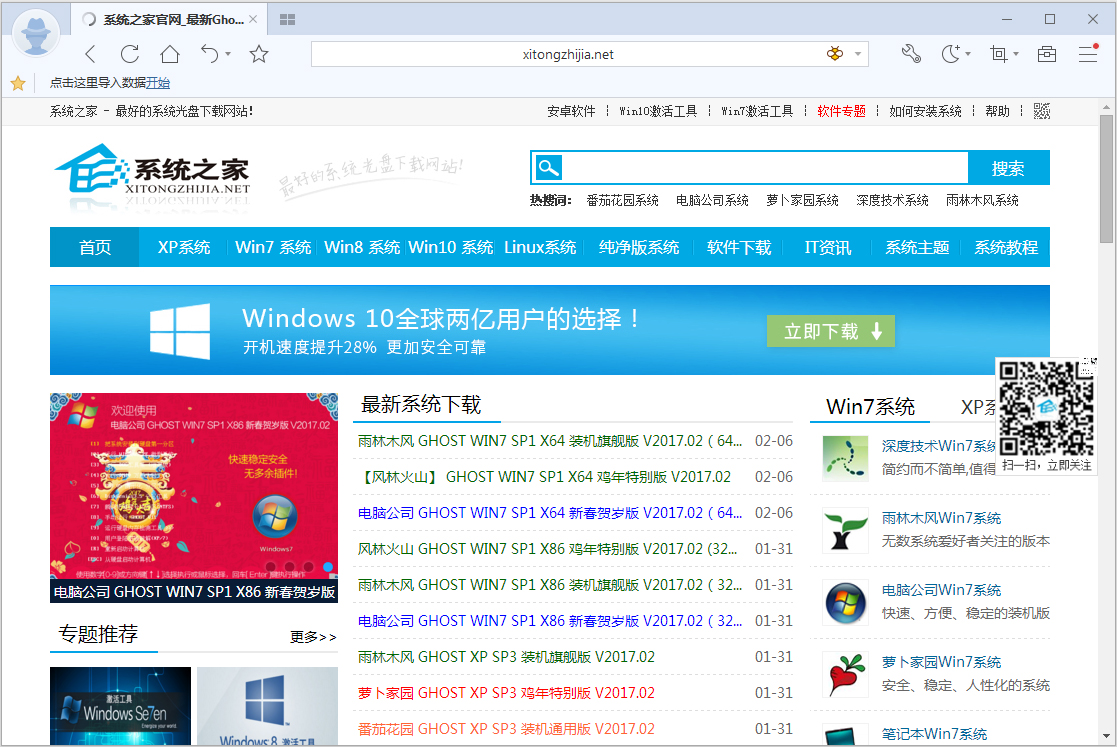Reload the current page
Viewport: 1117px width, 747px height.
[130, 54]
